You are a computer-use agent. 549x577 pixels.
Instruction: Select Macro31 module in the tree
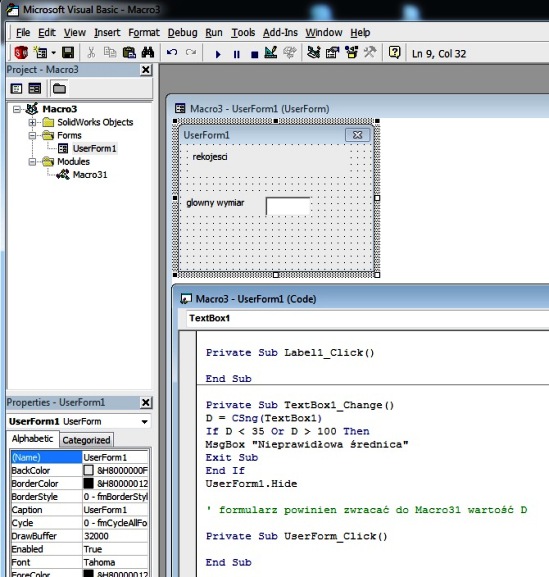(90, 175)
